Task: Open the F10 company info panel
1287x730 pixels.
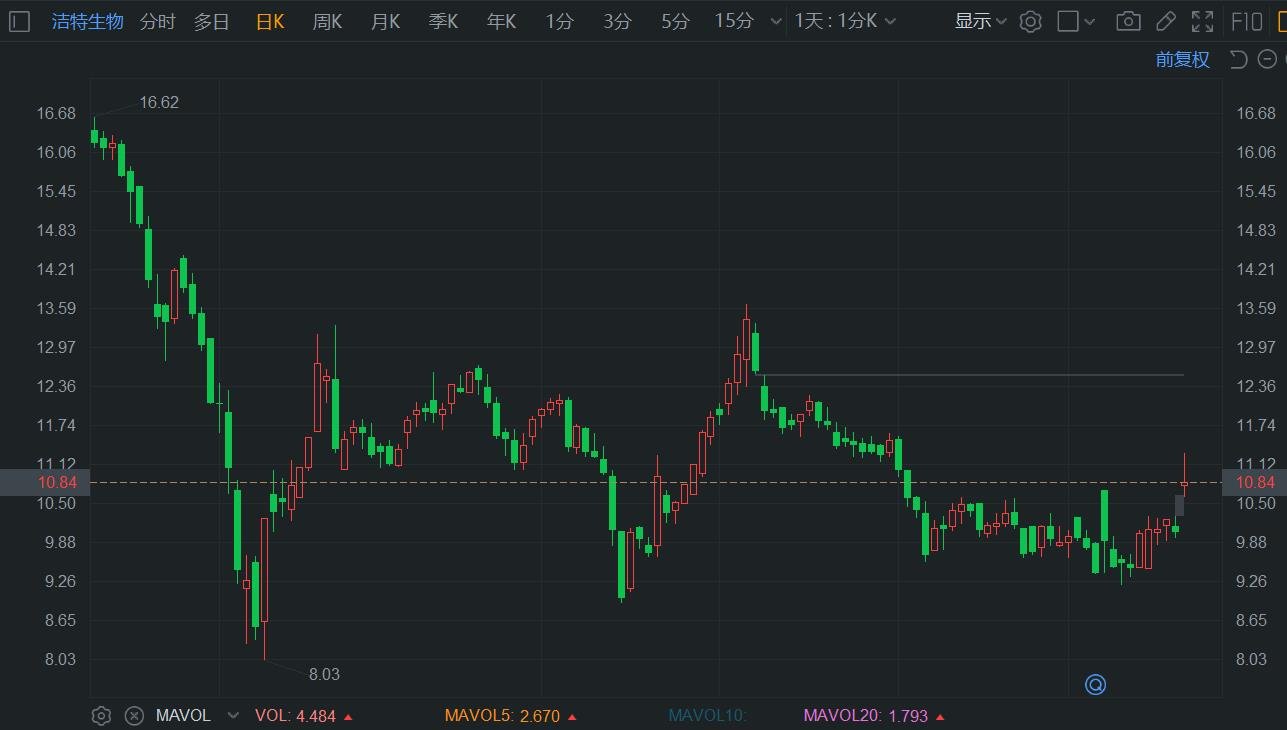Action: coord(1246,21)
